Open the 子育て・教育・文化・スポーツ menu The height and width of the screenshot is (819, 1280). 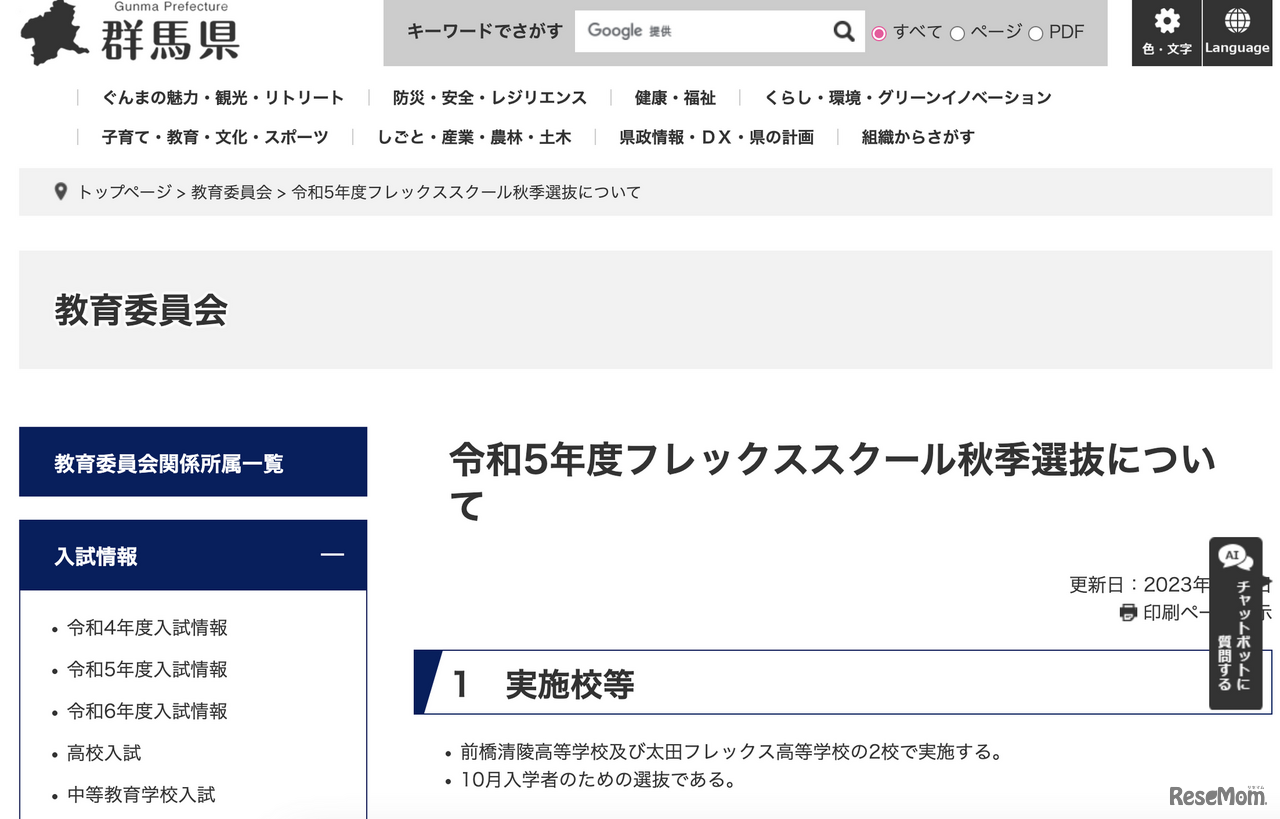click(214, 137)
